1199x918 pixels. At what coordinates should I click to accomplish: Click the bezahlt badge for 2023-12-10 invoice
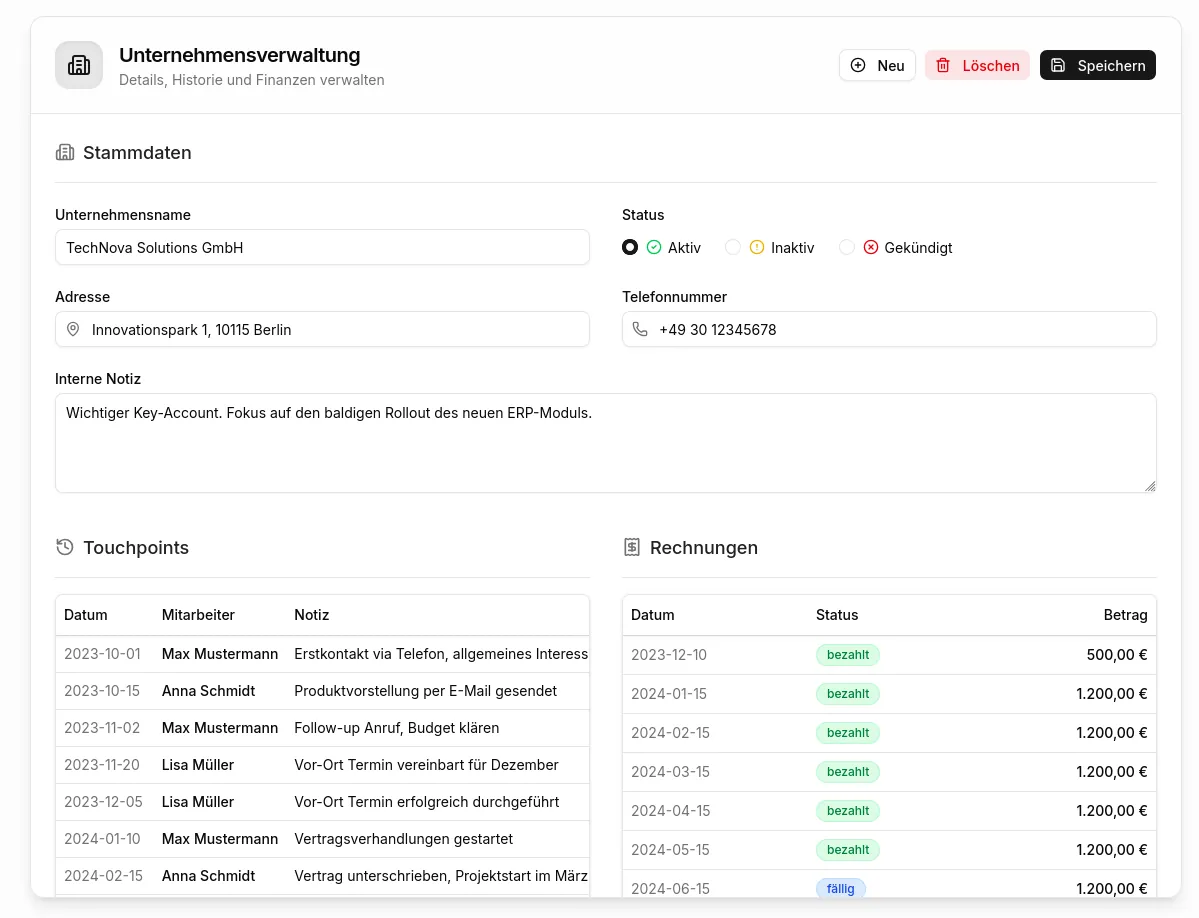point(847,654)
